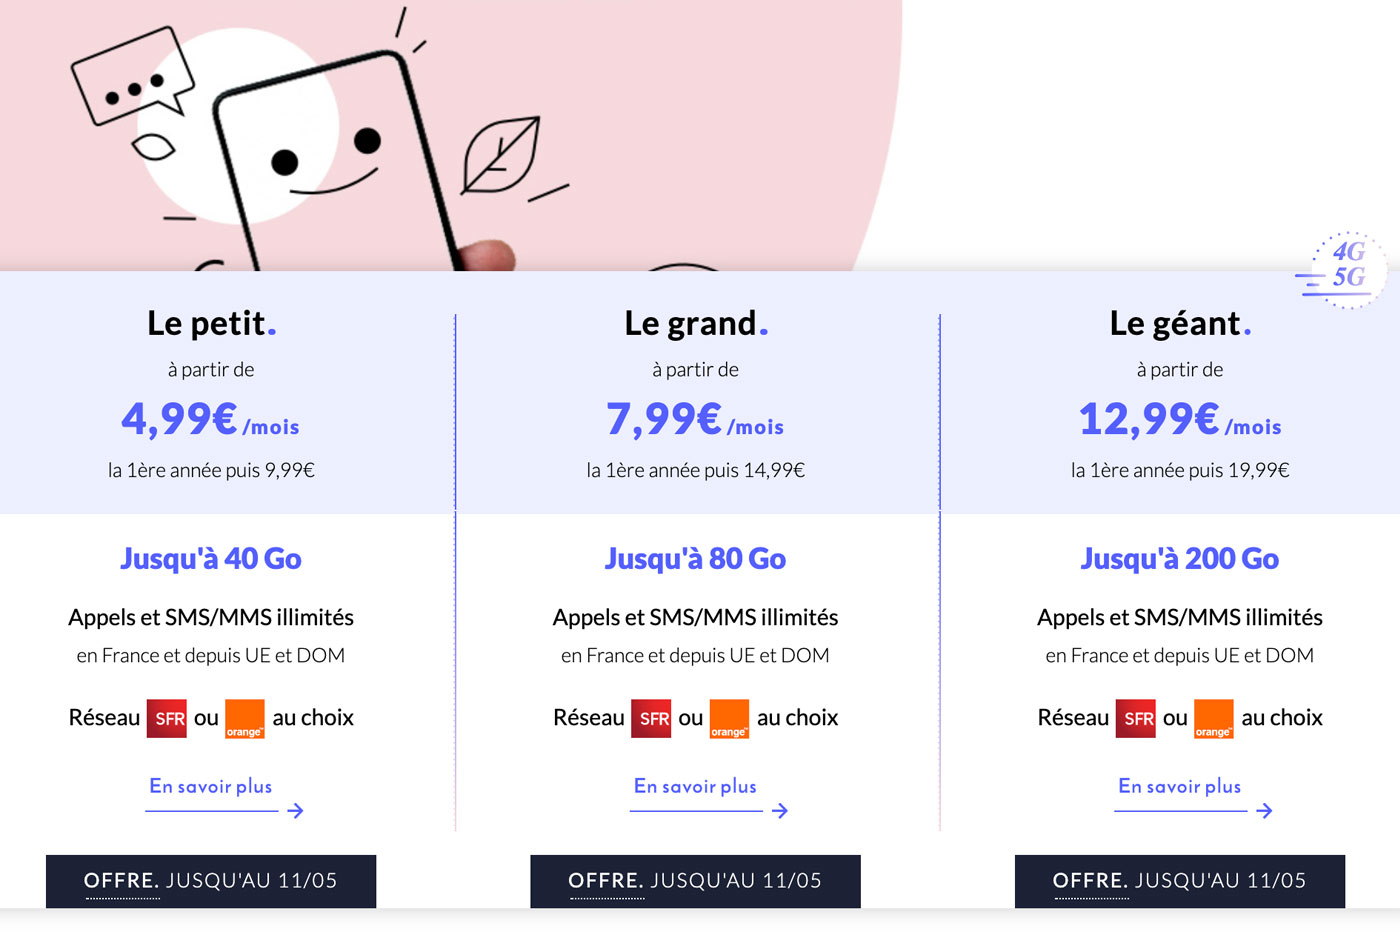Click the leaf drawing near the phone

tap(501, 155)
